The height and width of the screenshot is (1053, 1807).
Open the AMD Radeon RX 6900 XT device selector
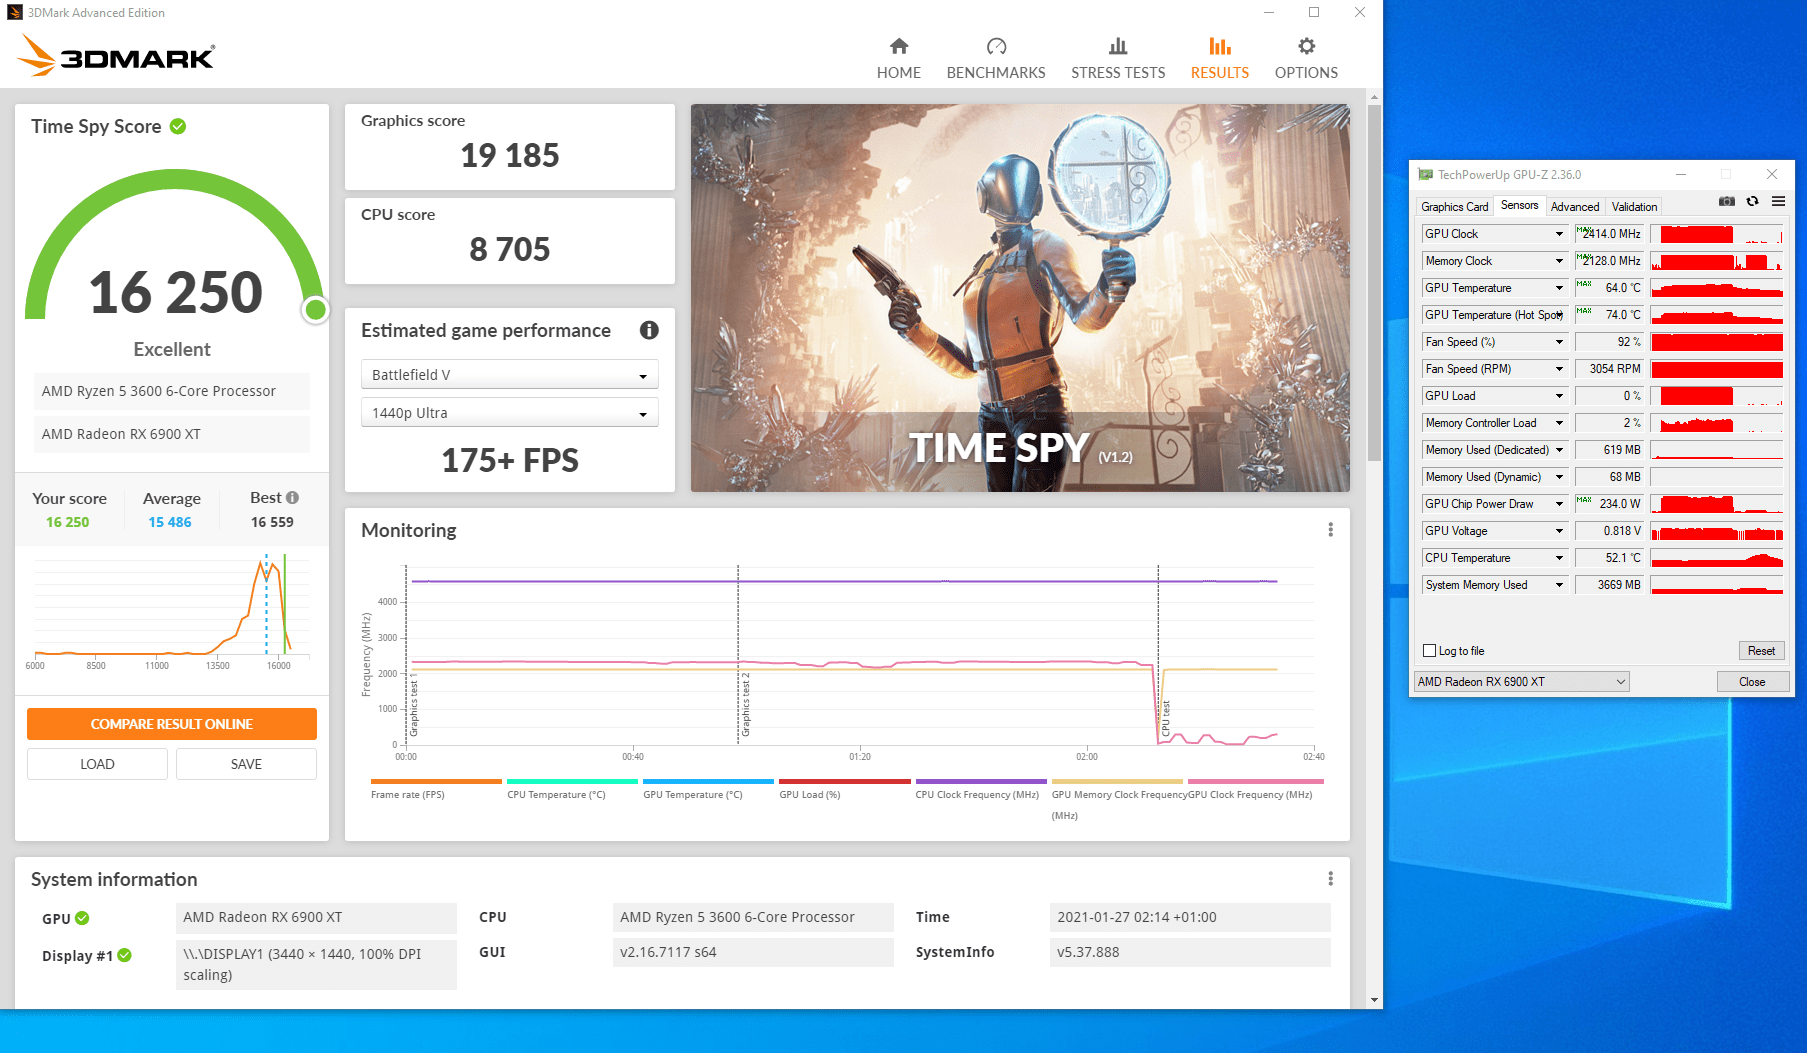tap(1522, 682)
